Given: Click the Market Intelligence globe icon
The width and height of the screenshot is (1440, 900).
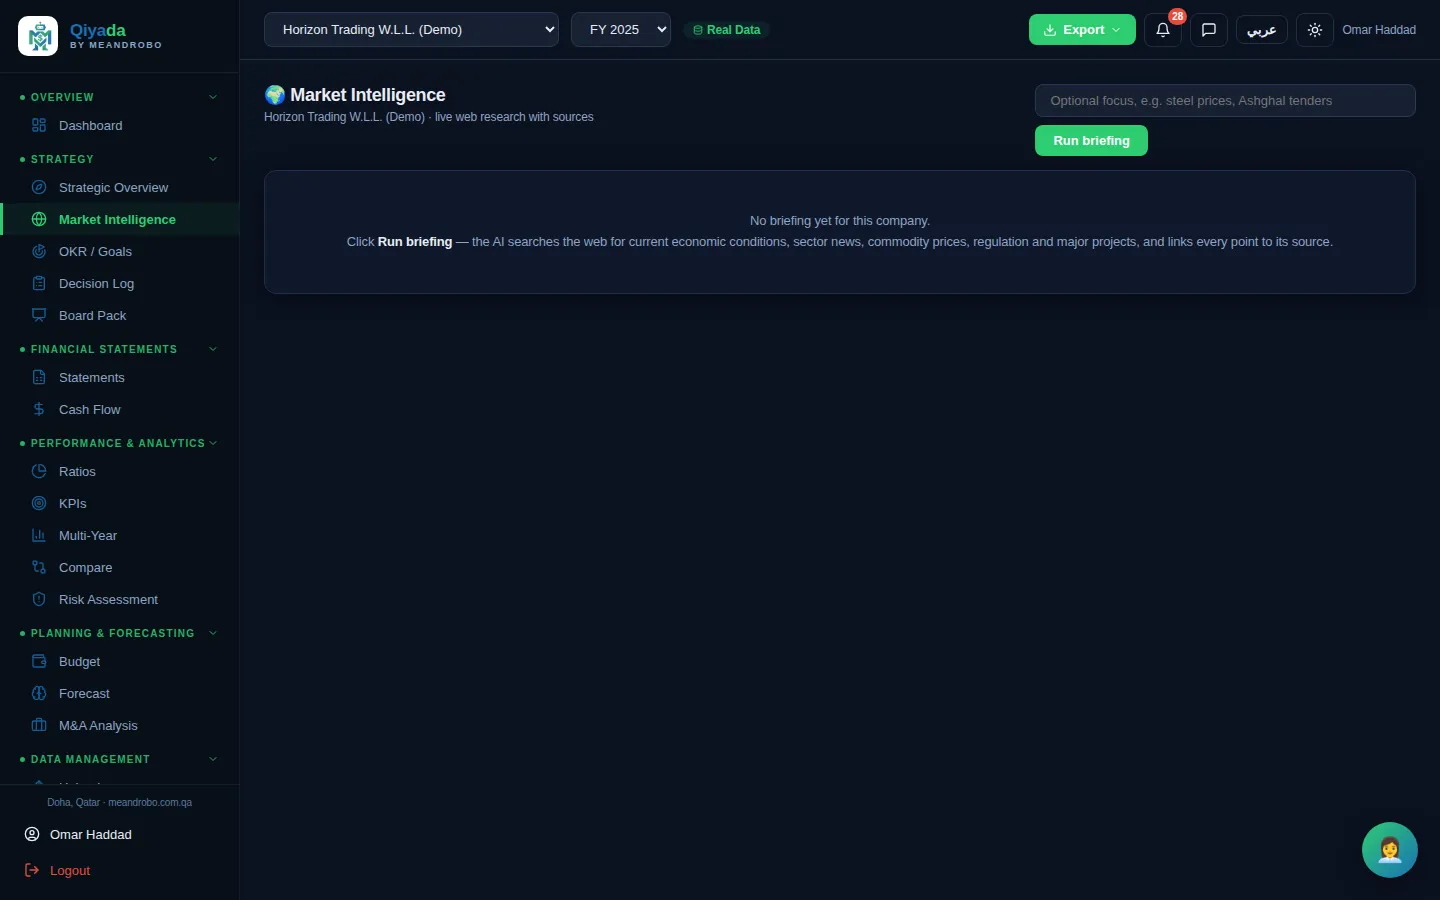Looking at the screenshot, I should (39, 219).
